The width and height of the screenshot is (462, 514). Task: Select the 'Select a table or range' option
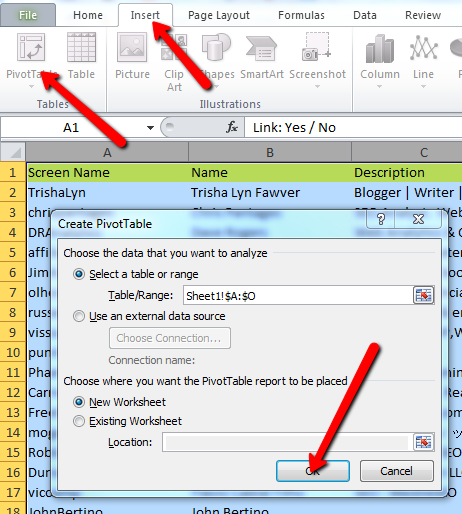79,274
